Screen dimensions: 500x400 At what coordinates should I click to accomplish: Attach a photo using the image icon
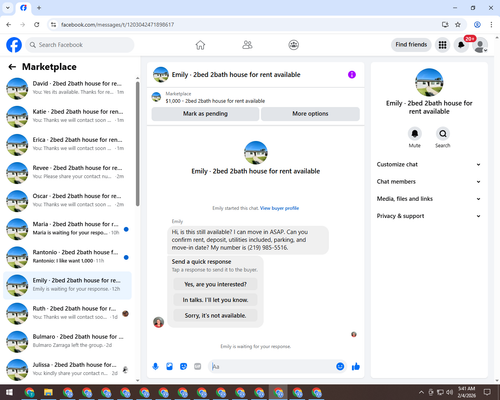coord(169,367)
